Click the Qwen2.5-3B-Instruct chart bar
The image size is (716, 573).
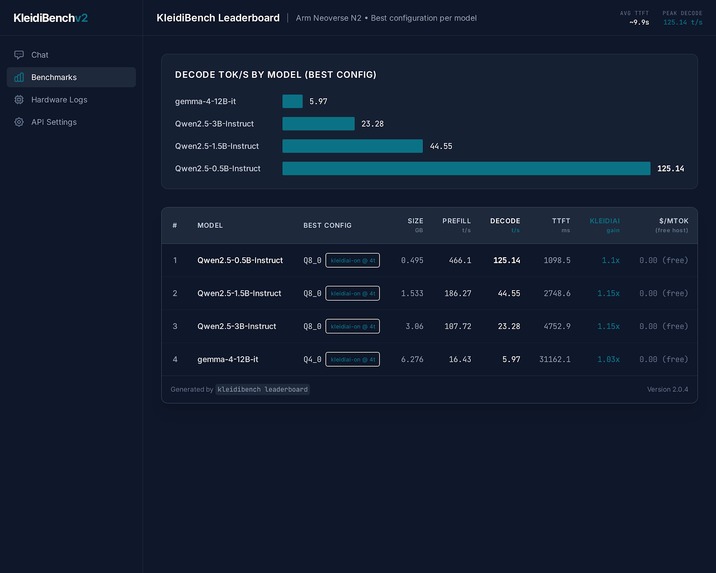pos(318,123)
